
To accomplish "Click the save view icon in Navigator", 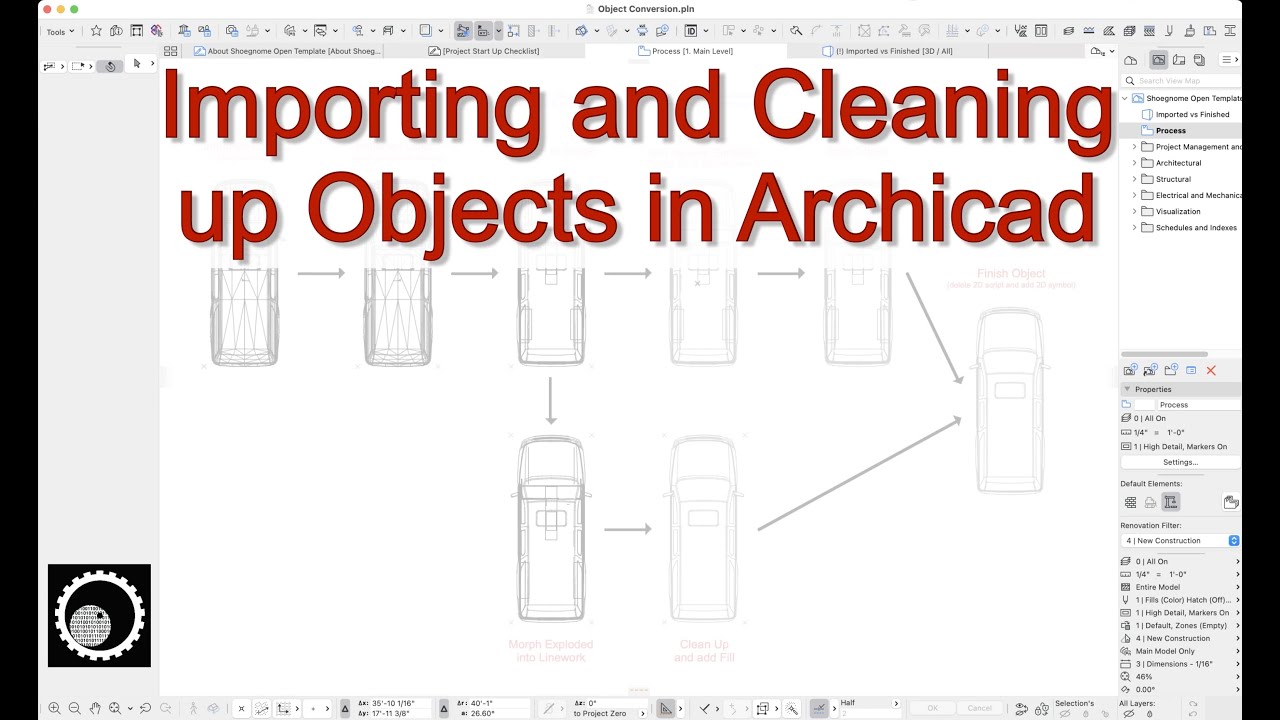I will 1130,370.
